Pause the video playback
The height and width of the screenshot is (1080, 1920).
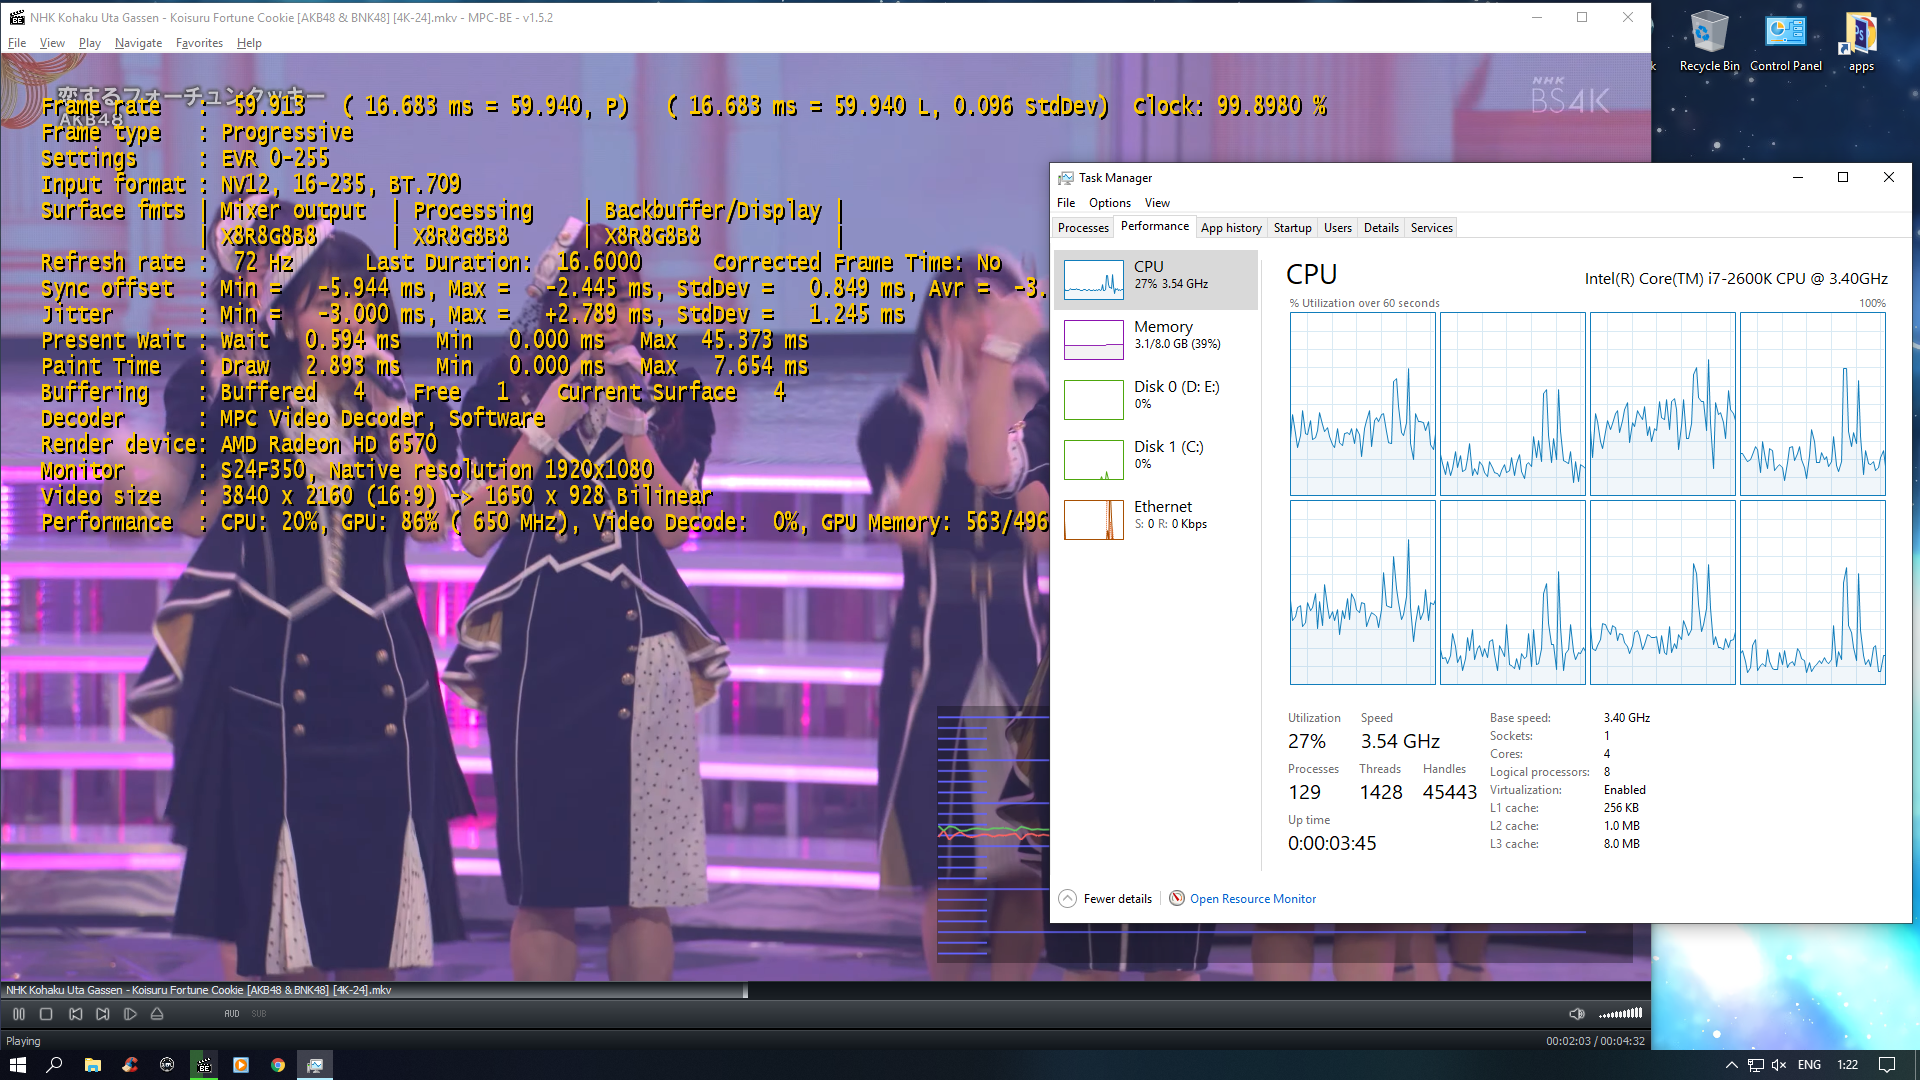click(19, 1014)
